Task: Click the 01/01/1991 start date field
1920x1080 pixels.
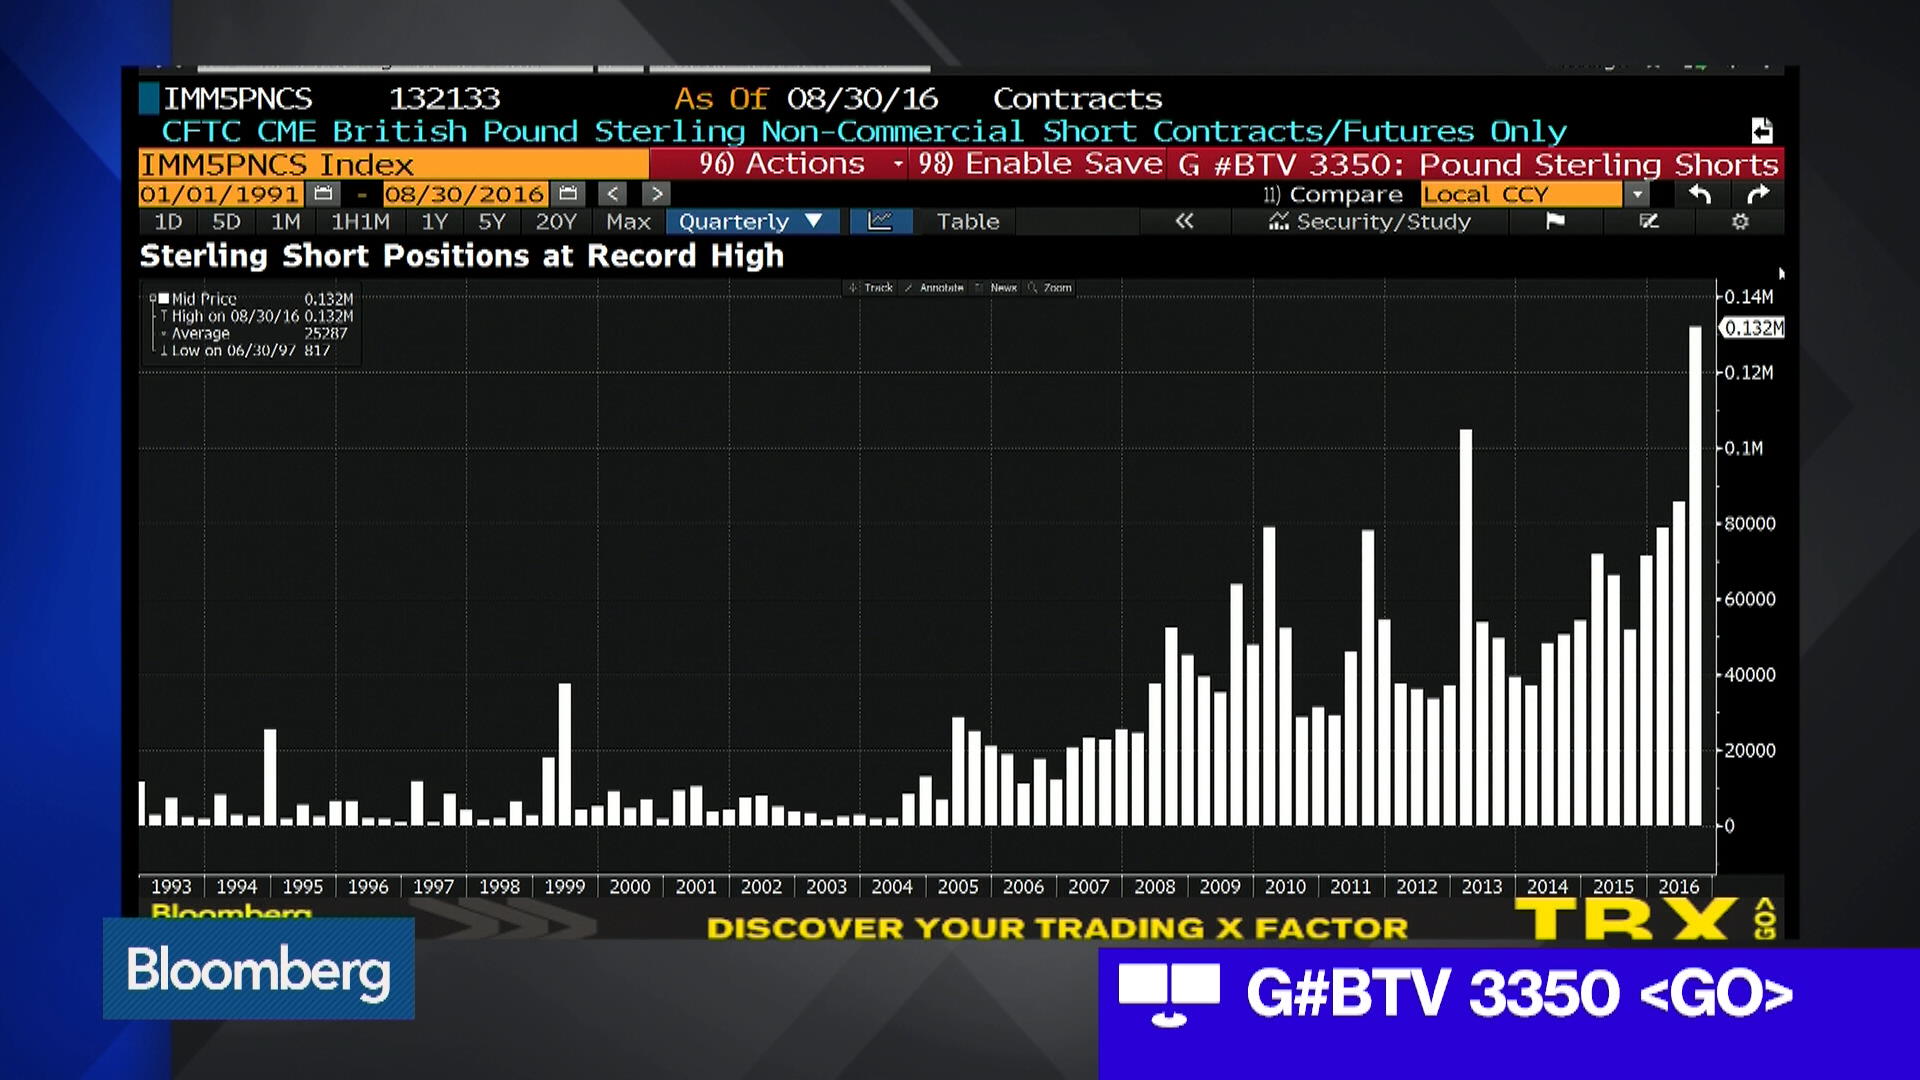Action: 220,194
